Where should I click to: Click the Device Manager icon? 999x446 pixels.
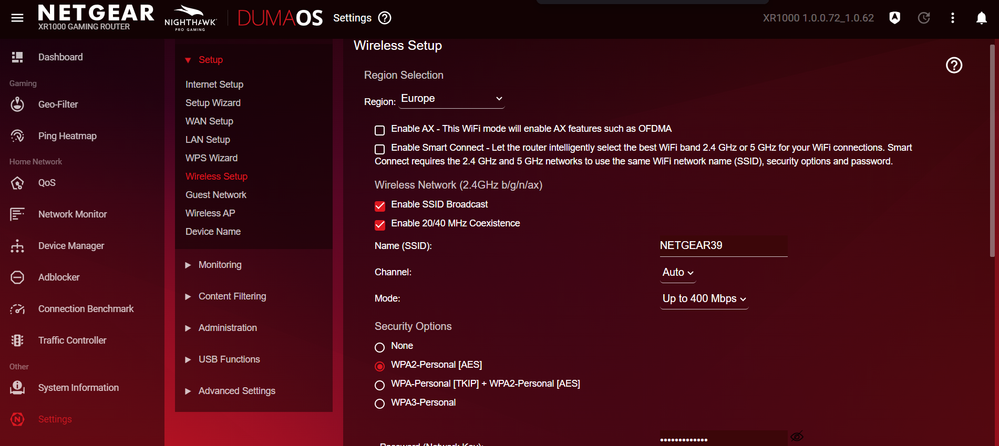18,246
